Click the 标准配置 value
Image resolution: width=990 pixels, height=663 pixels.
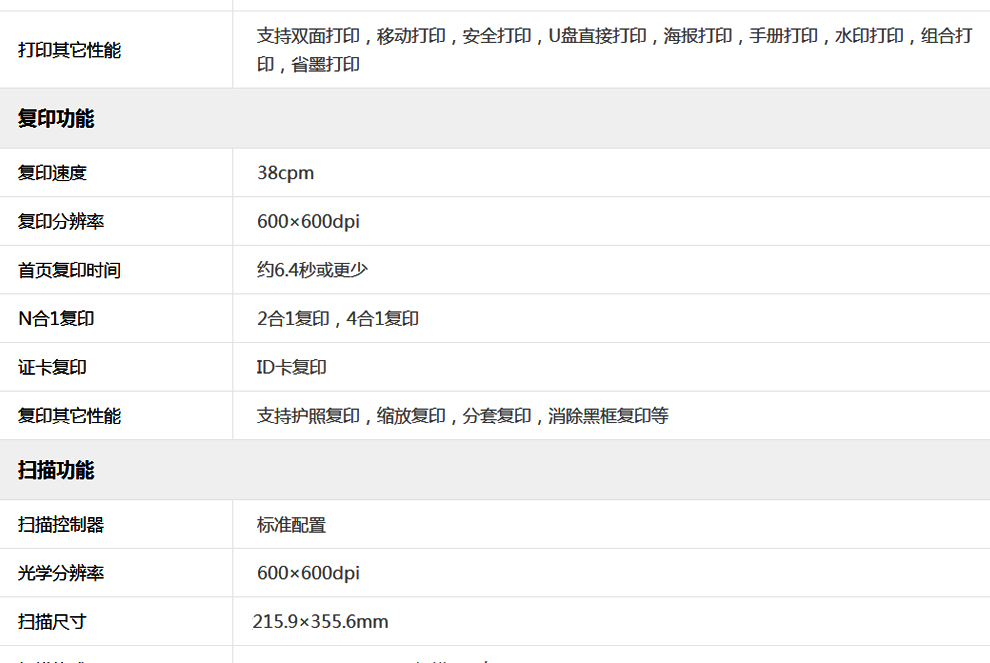point(291,525)
